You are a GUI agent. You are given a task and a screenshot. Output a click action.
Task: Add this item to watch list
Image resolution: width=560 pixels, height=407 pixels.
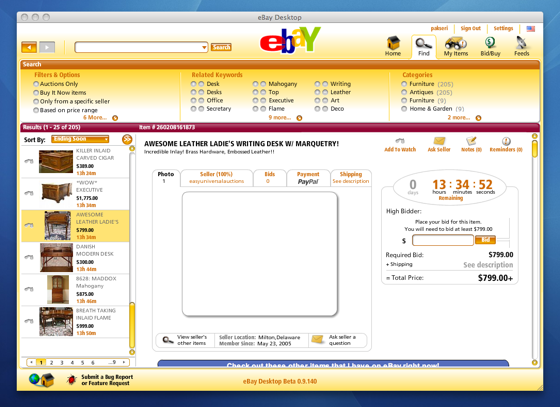click(x=400, y=145)
